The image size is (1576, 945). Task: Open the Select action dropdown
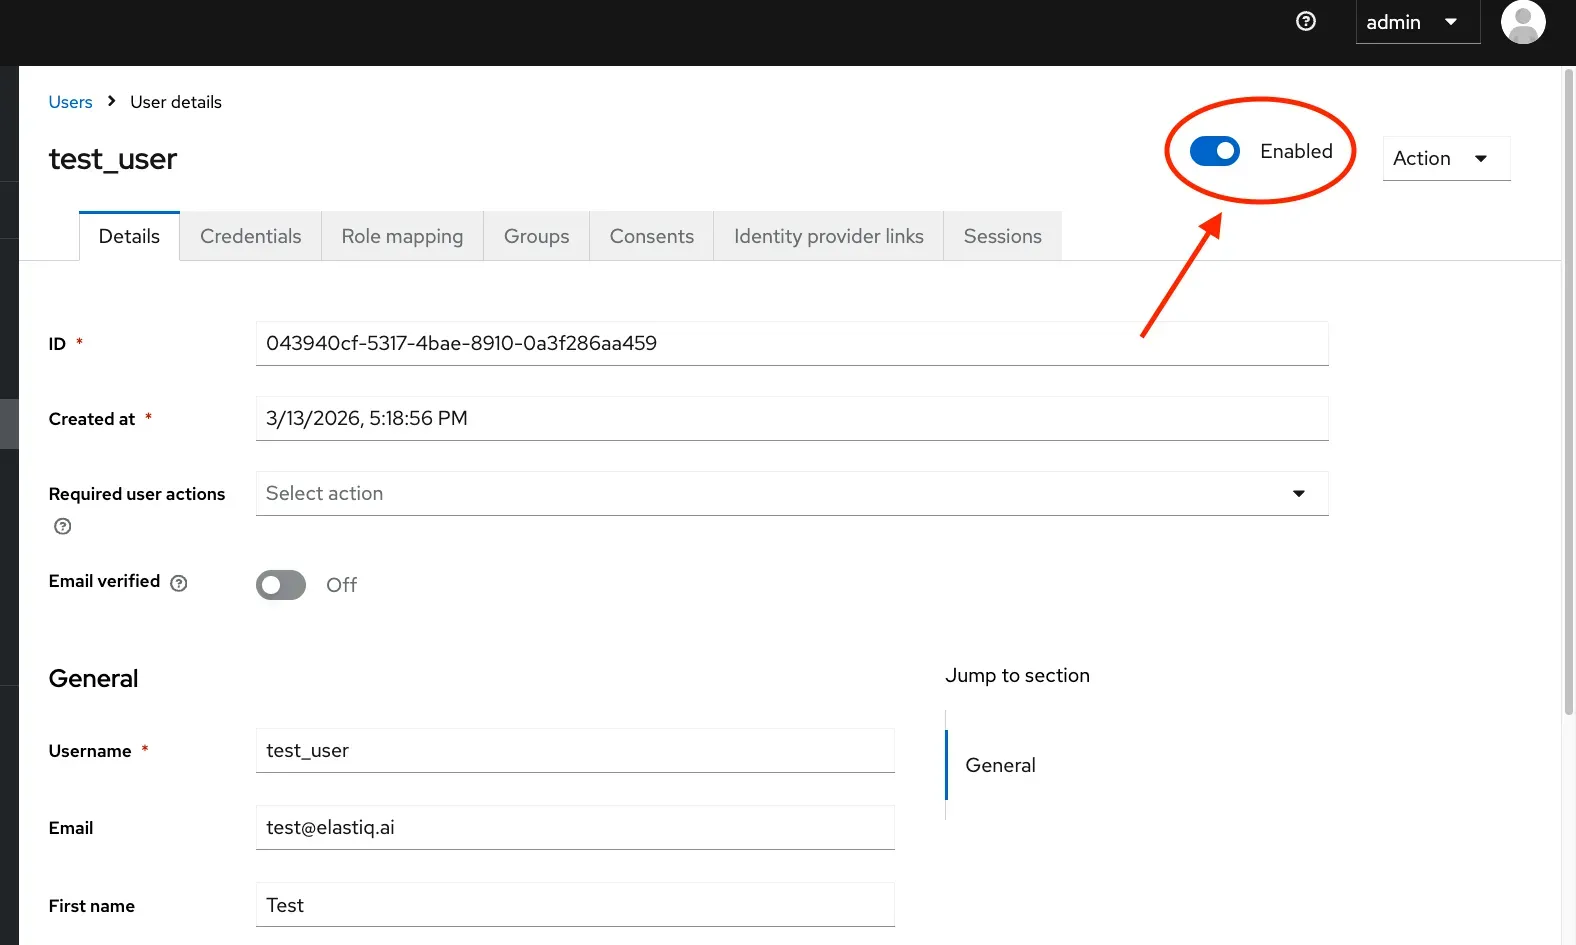[x=791, y=493]
